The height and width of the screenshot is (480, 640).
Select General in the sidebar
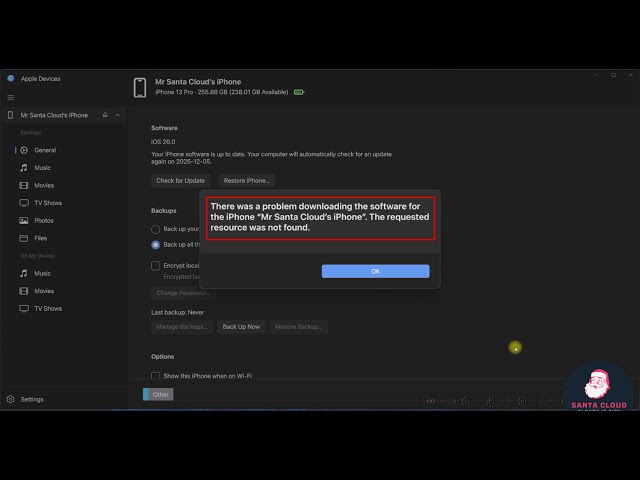(x=45, y=150)
